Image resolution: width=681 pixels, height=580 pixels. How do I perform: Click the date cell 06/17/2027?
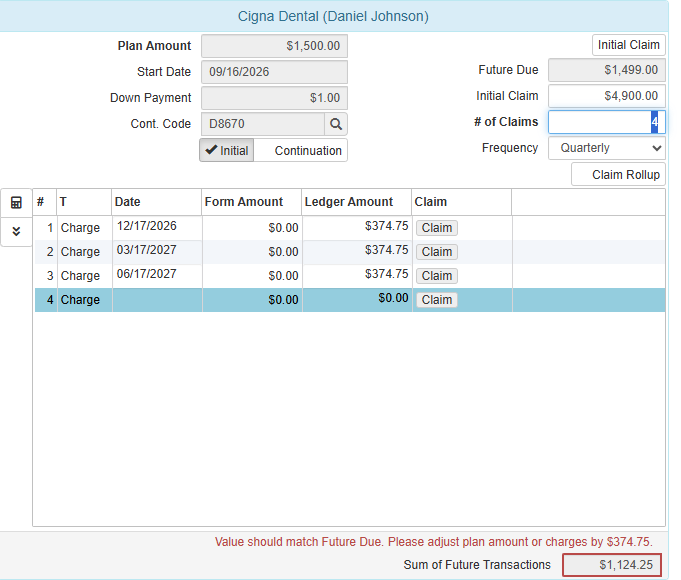pyautogui.click(x=157, y=276)
